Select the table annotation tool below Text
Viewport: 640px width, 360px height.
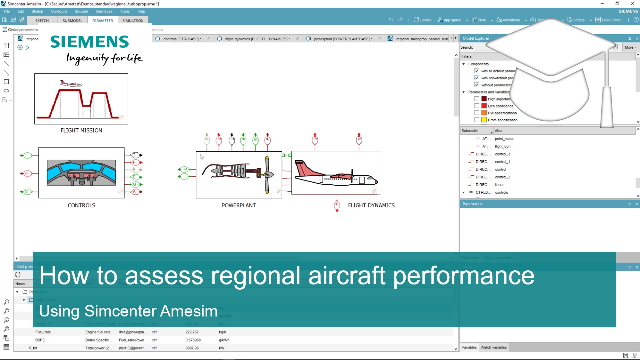coord(7,55)
